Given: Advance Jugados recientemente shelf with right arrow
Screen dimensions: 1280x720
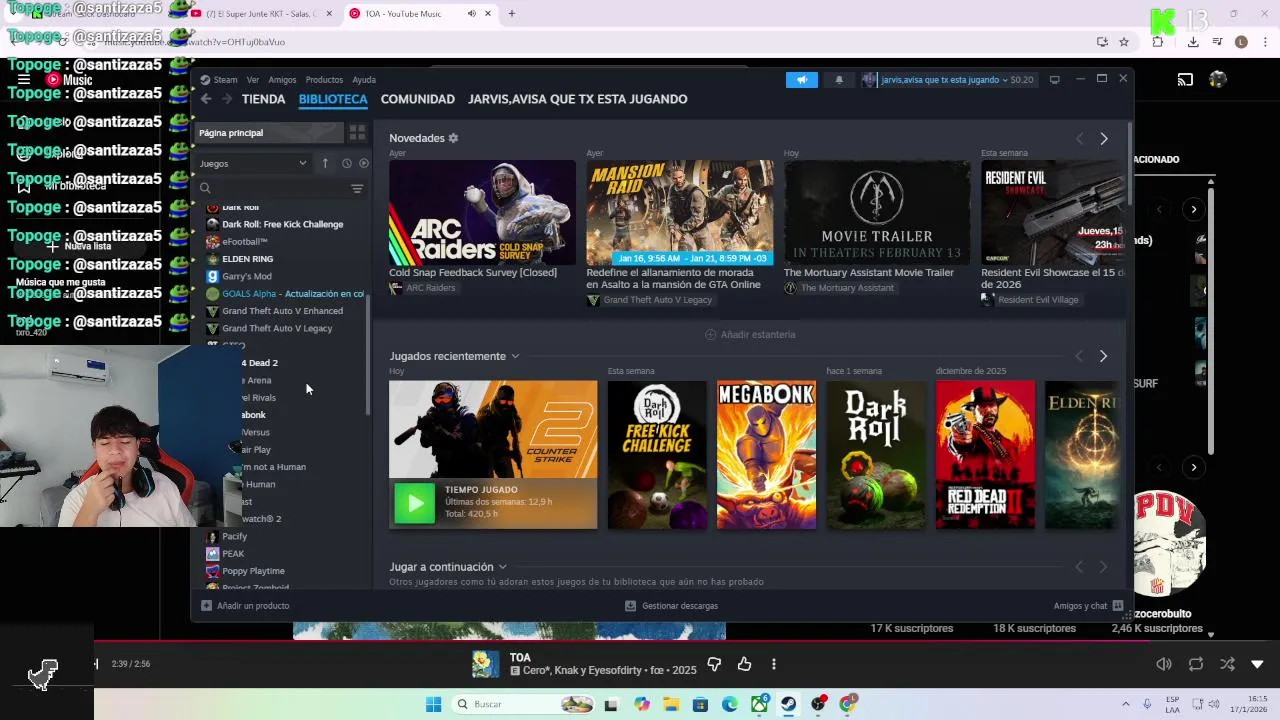Looking at the screenshot, I should pos(1103,356).
